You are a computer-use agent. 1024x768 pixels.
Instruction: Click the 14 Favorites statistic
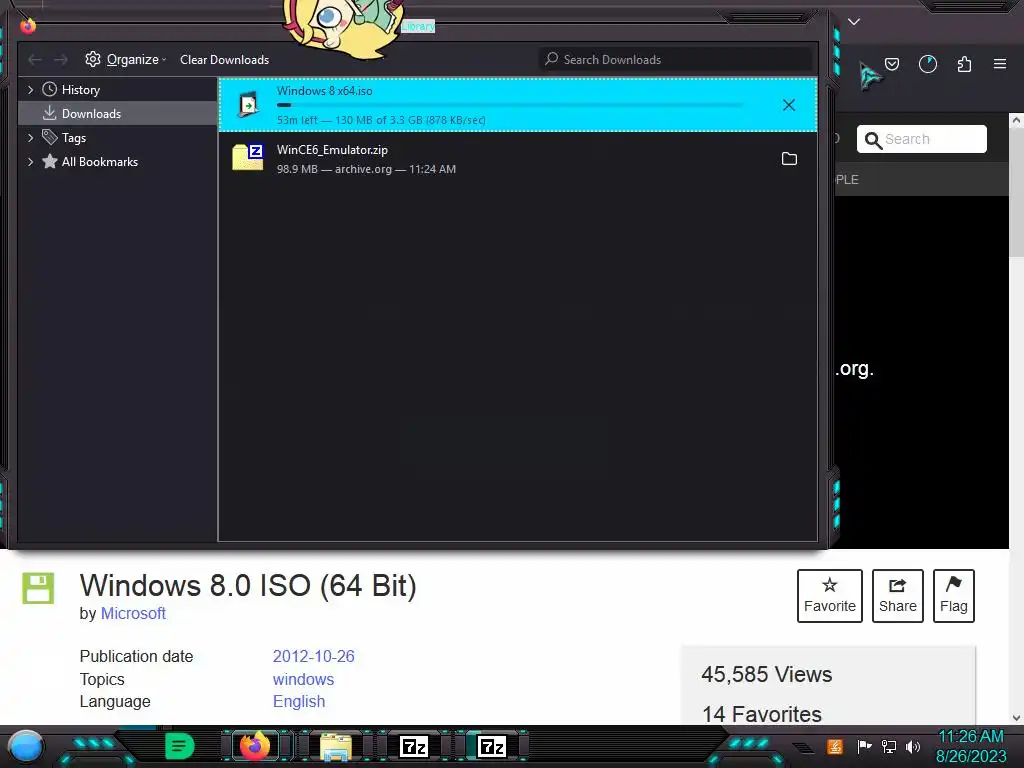(x=762, y=714)
